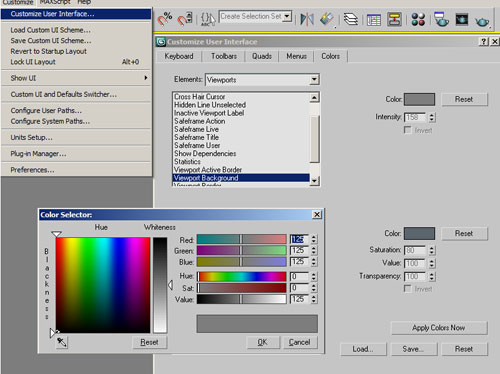The width and height of the screenshot is (500, 374).
Task: Adjust the Value spinner in Color Selector
Action: tap(314, 299)
